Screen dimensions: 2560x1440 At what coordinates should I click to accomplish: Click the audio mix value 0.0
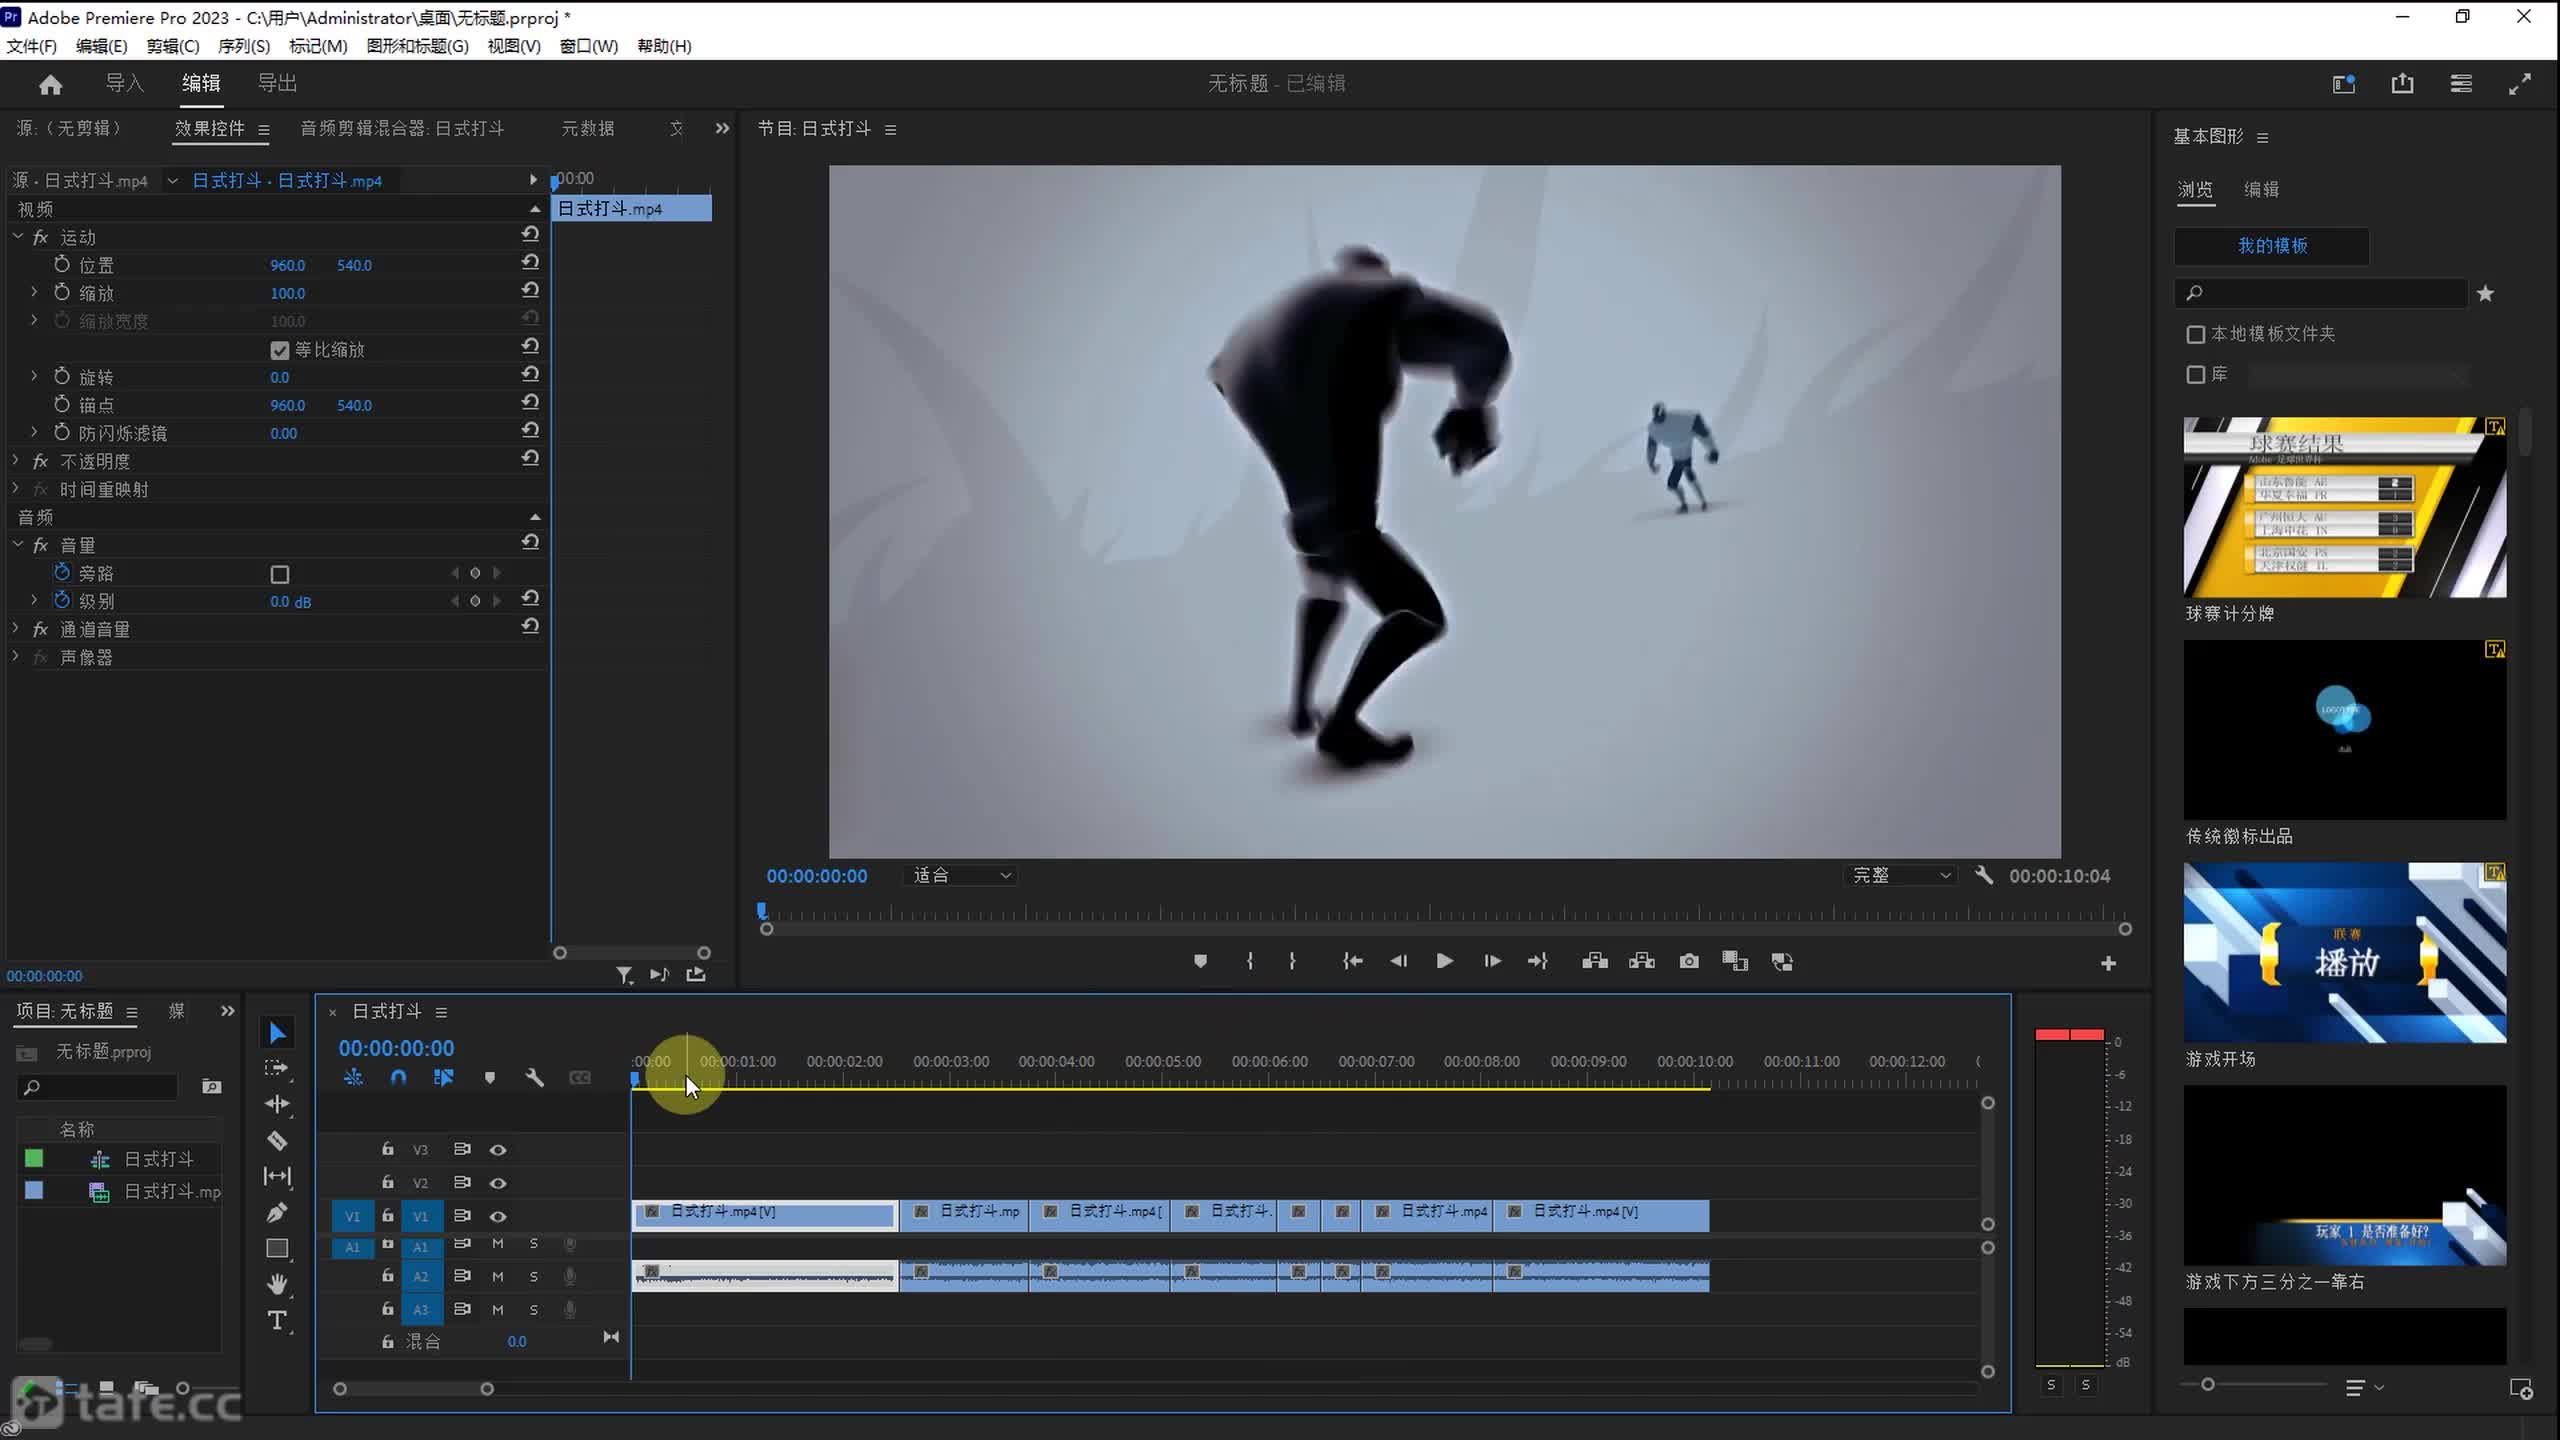tap(516, 1342)
